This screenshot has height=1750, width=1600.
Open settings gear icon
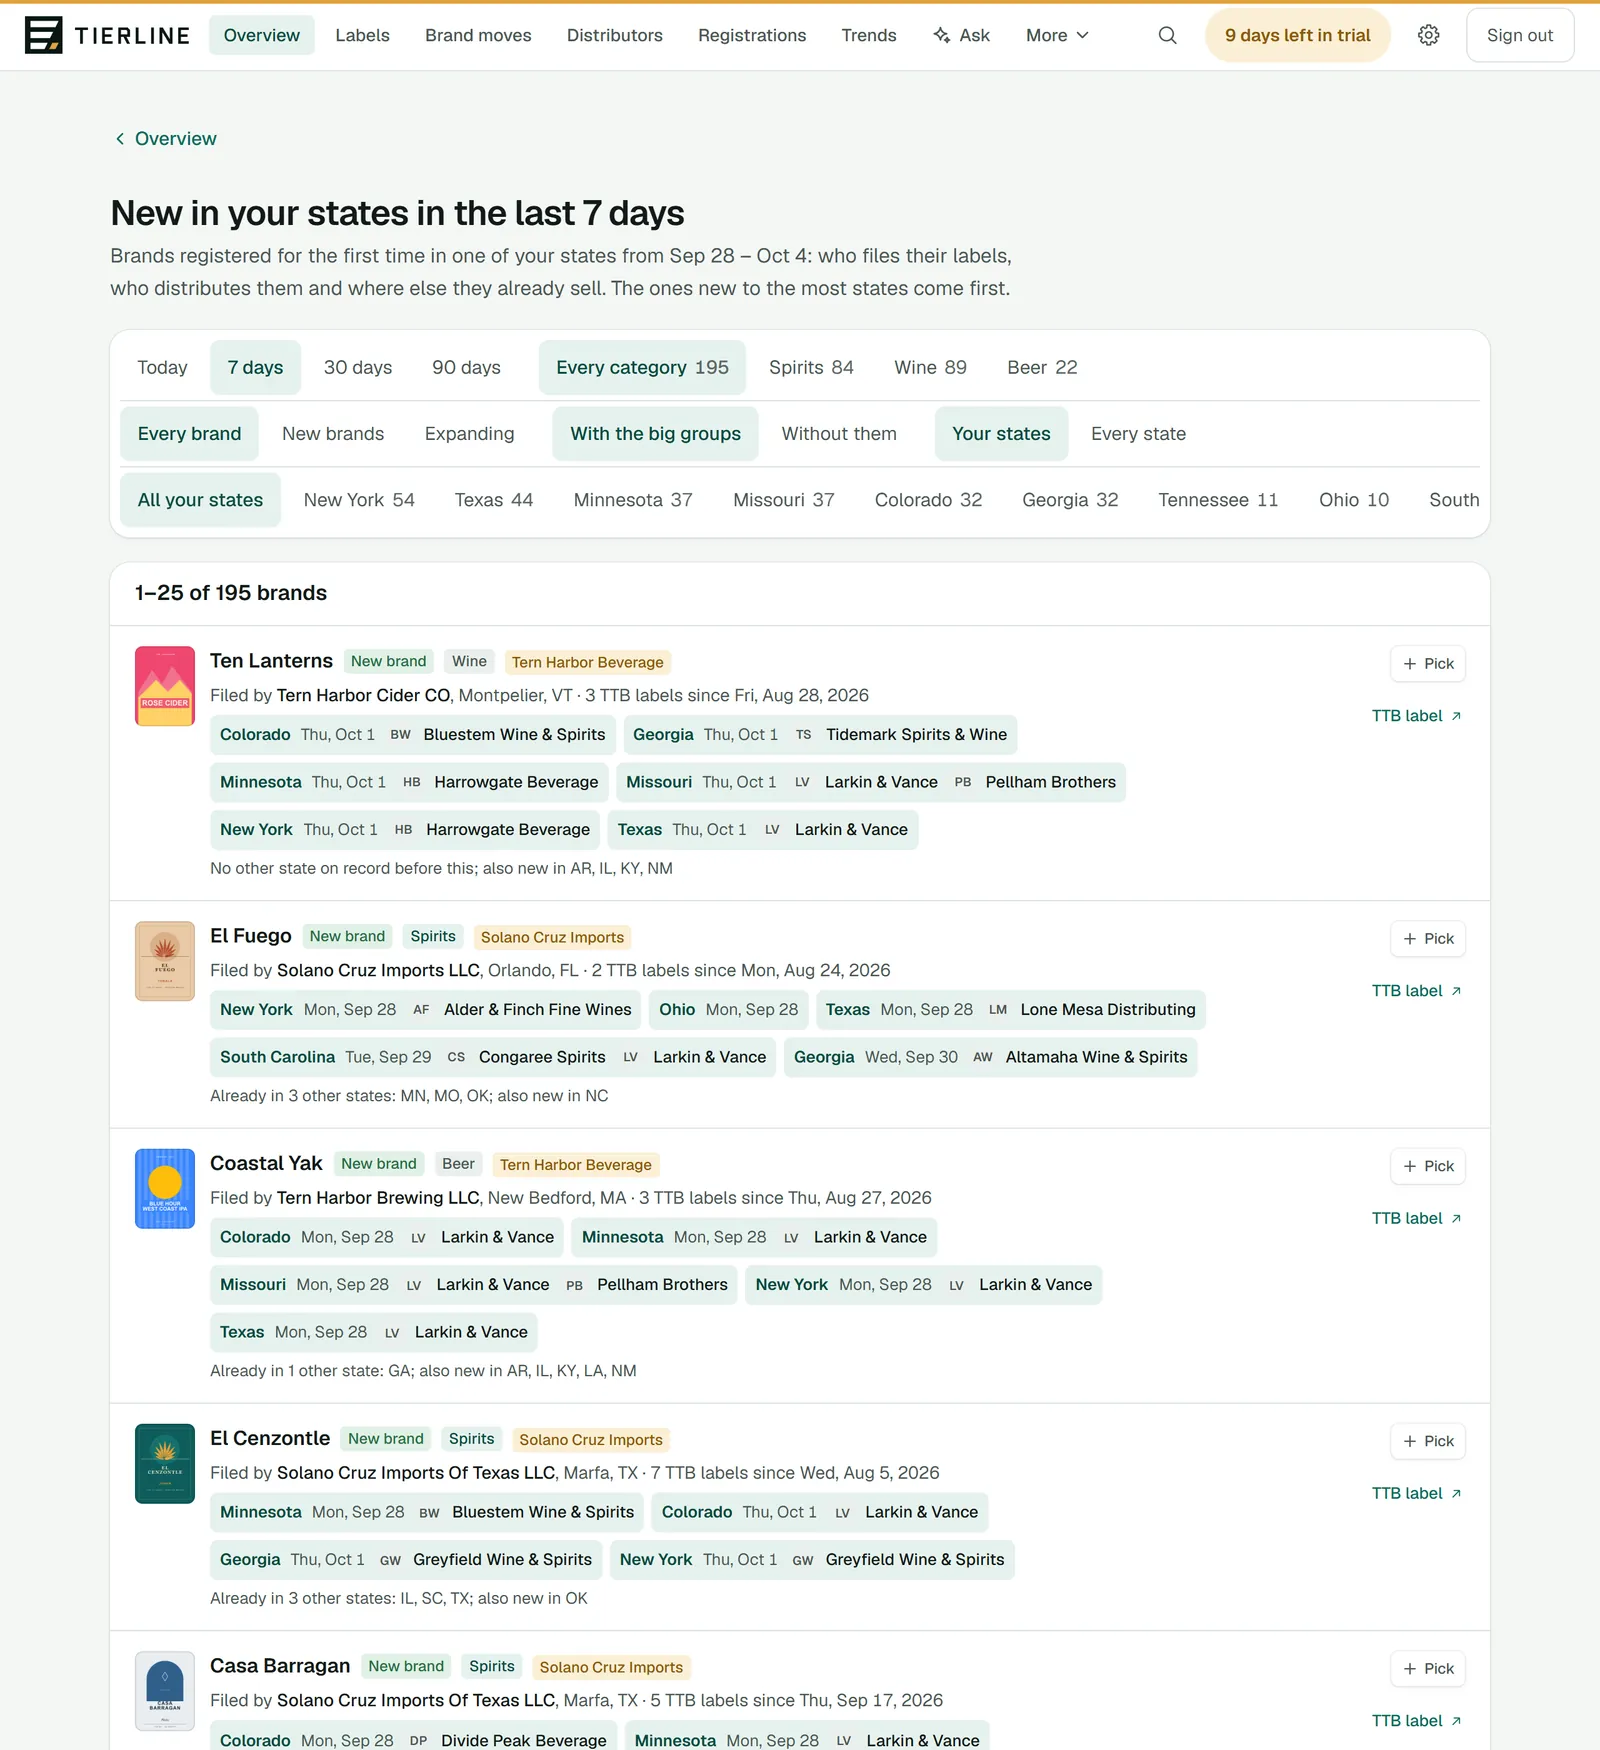[1429, 35]
